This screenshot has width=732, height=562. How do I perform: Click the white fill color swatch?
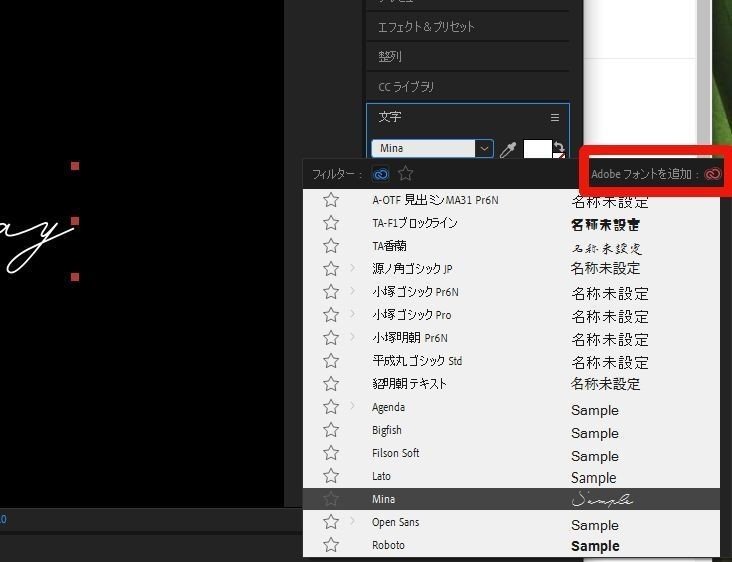pyautogui.click(x=538, y=149)
